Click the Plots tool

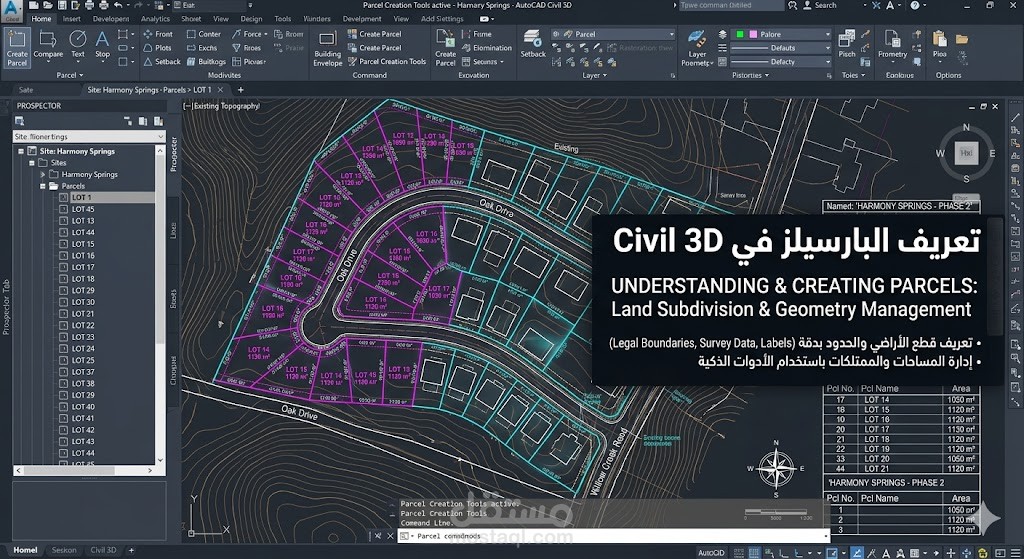click(x=157, y=48)
